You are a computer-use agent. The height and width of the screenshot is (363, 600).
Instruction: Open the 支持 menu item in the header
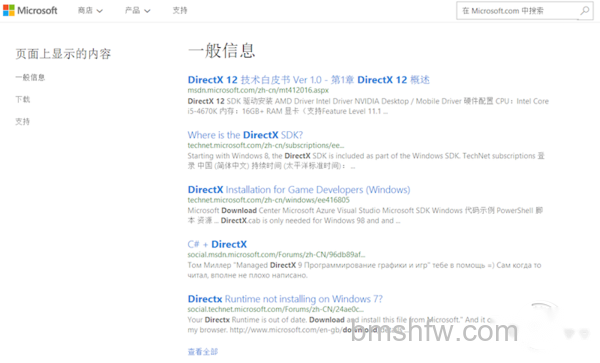(180, 10)
